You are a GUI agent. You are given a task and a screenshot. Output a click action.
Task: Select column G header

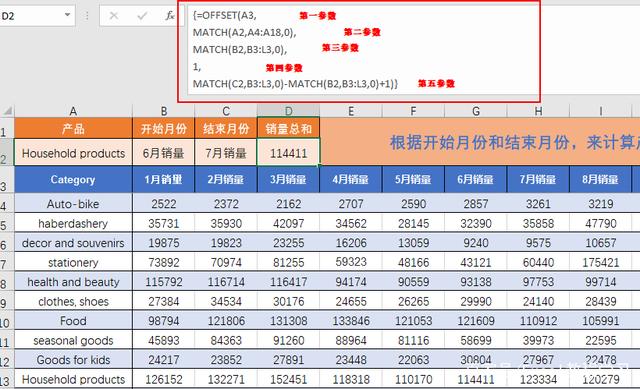point(476,111)
